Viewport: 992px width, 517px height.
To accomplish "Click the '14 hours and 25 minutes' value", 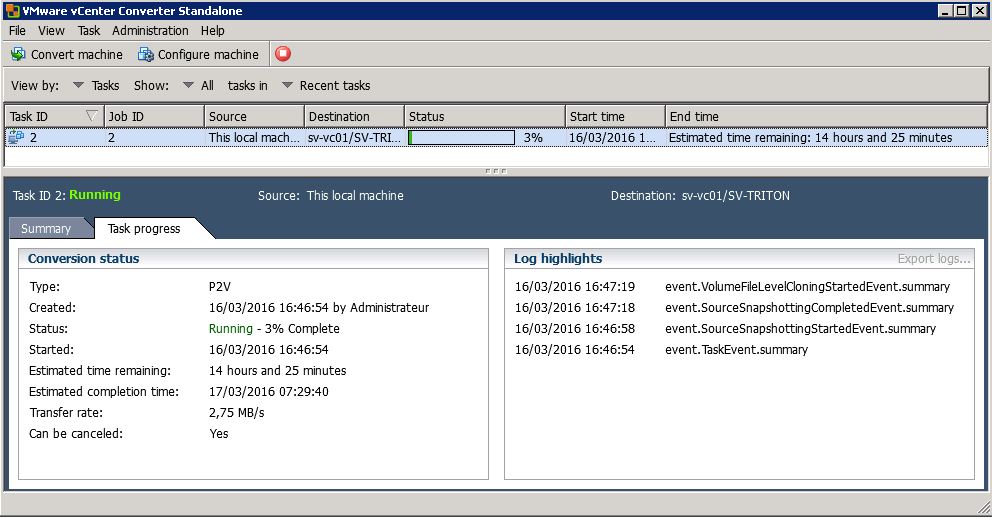I will click(x=277, y=371).
